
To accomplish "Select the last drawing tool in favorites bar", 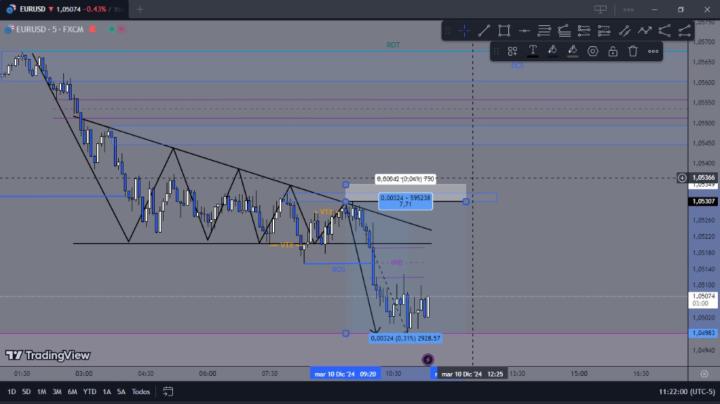I will (684, 31).
